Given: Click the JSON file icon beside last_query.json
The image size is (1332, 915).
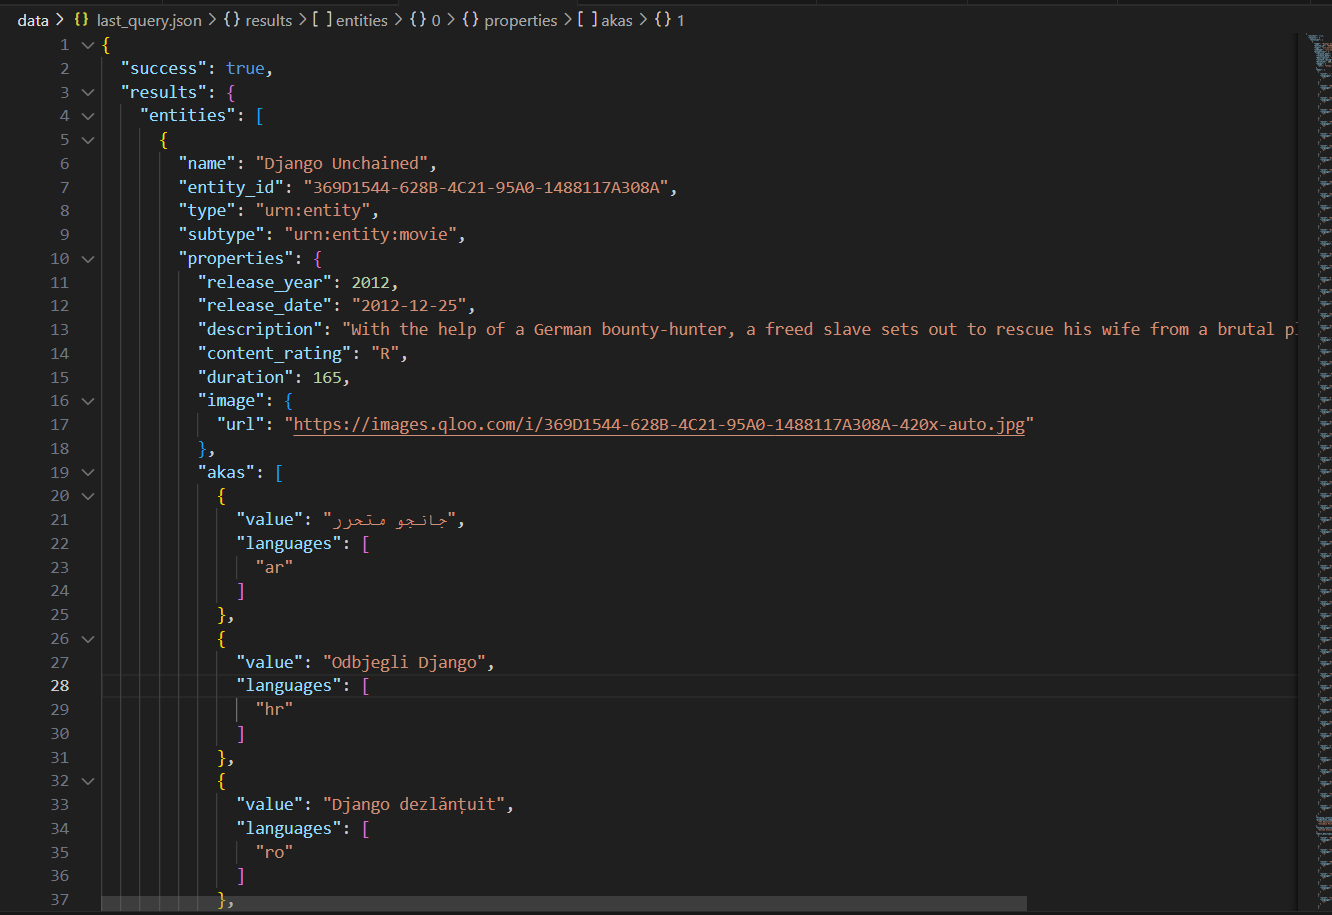Looking at the screenshot, I should coord(82,20).
